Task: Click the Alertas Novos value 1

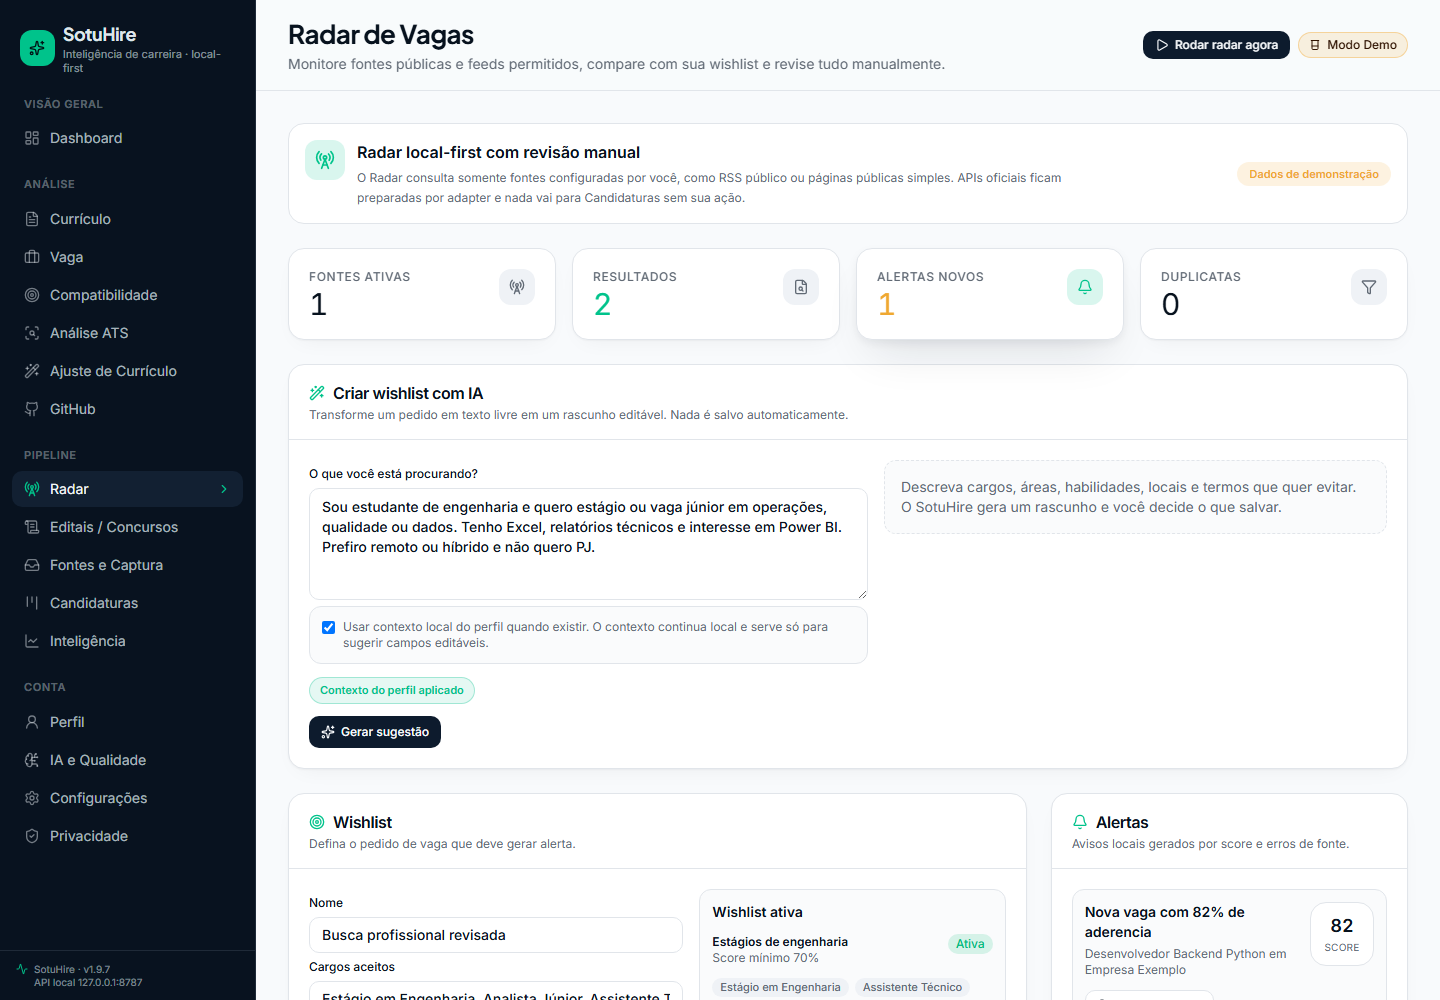Action: (x=886, y=304)
